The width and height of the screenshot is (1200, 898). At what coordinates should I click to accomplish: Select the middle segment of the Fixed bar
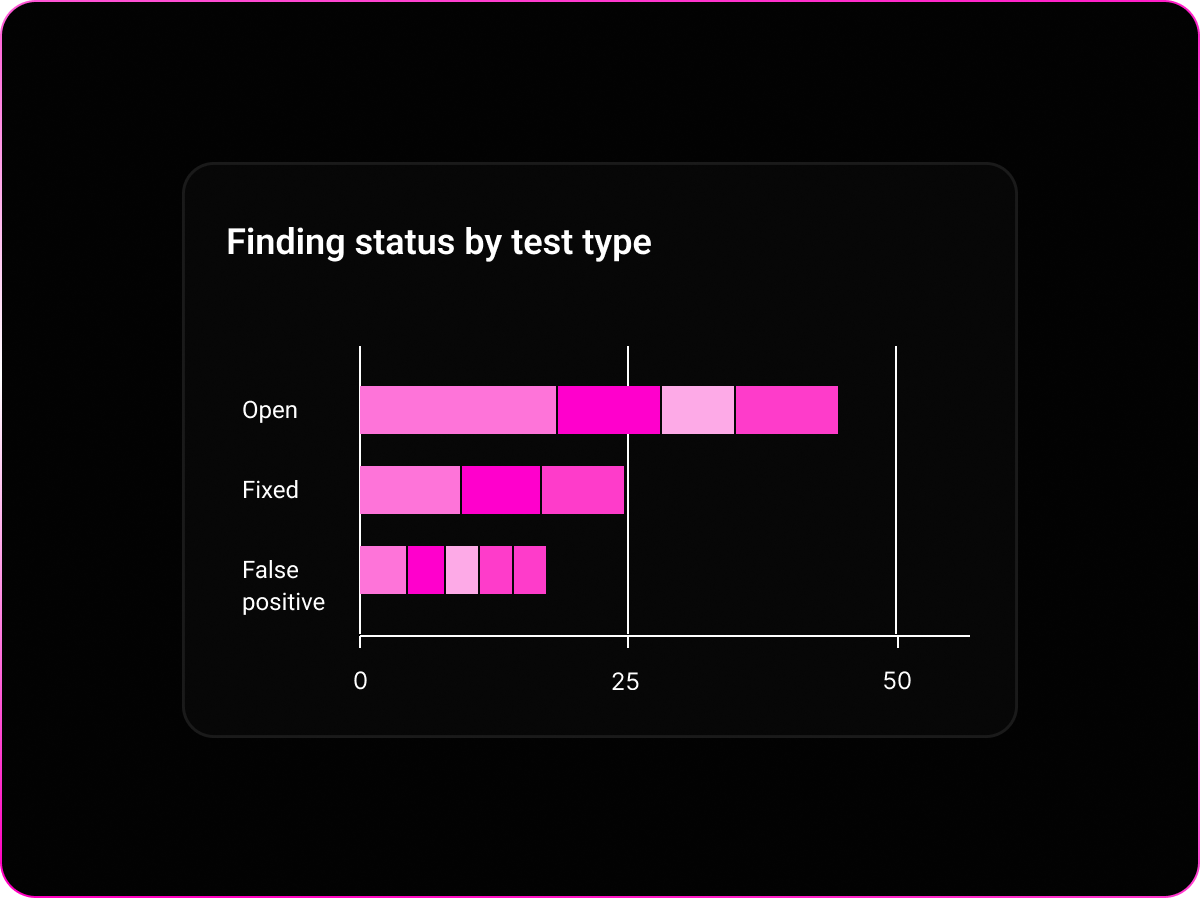[x=501, y=490]
